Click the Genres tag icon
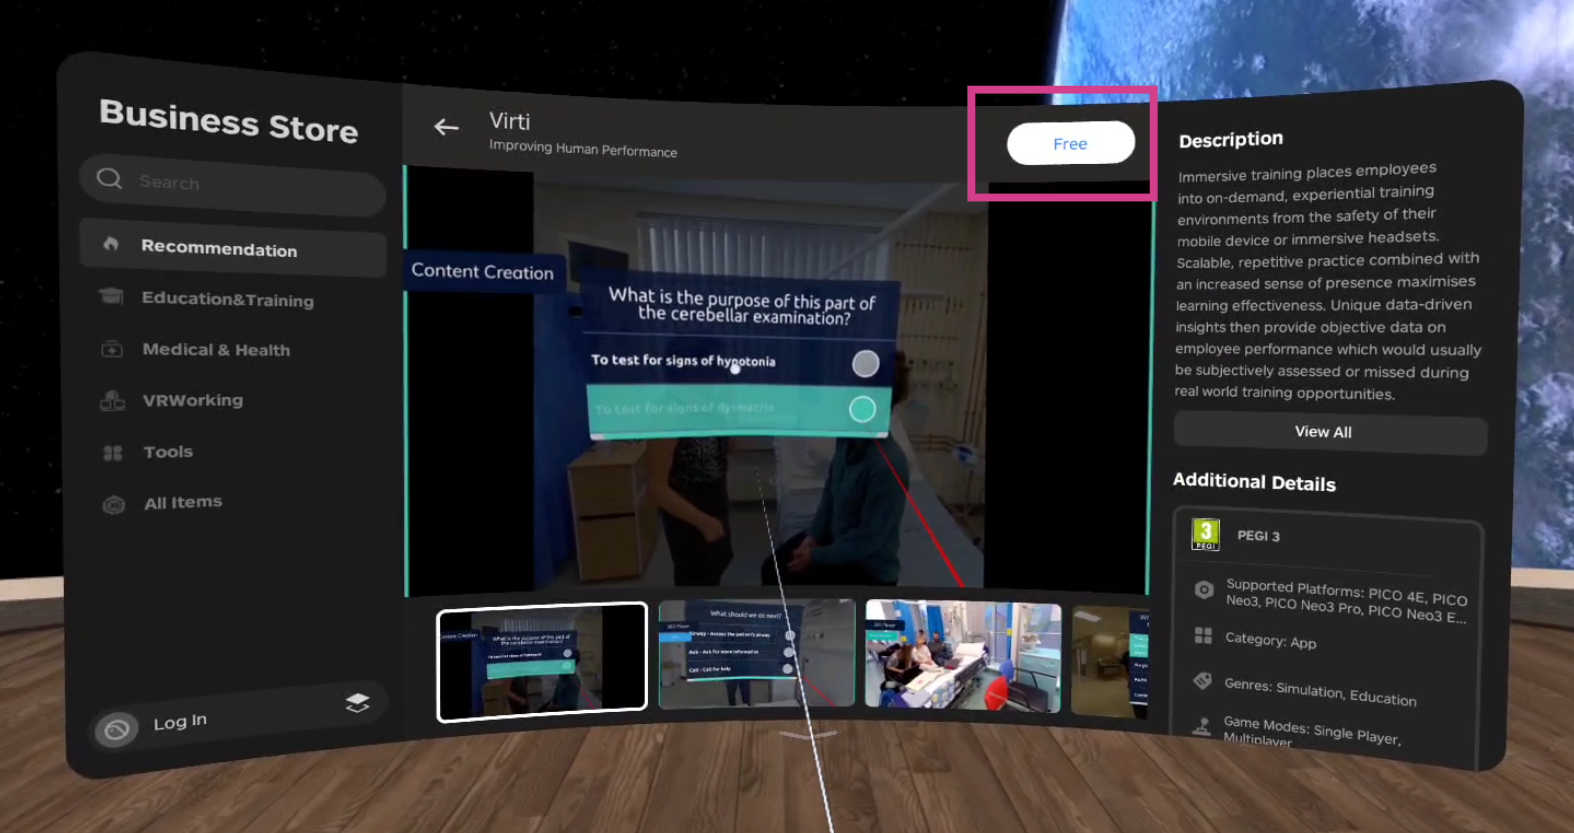This screenshot has width=1574, height=833. (x=1202, y=681)
